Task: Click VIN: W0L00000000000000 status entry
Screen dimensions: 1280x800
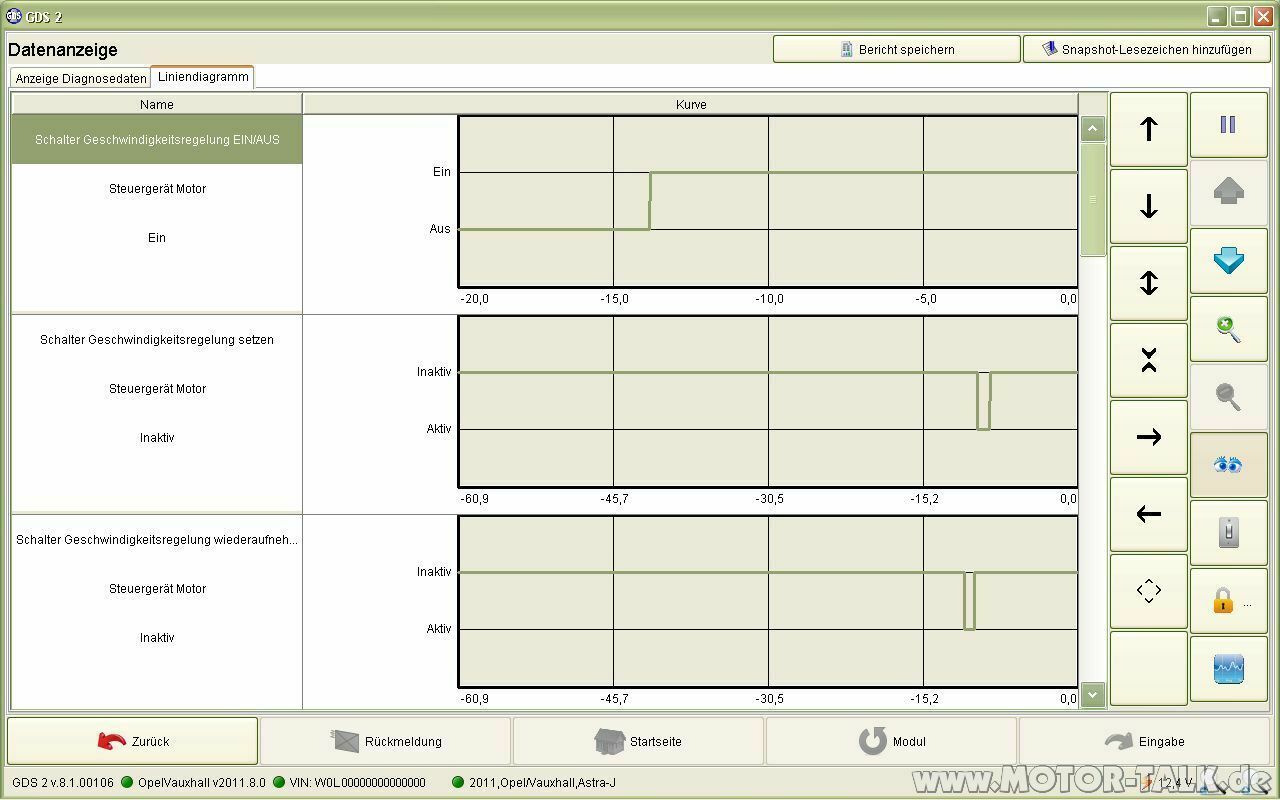Action: coord(349,782)
